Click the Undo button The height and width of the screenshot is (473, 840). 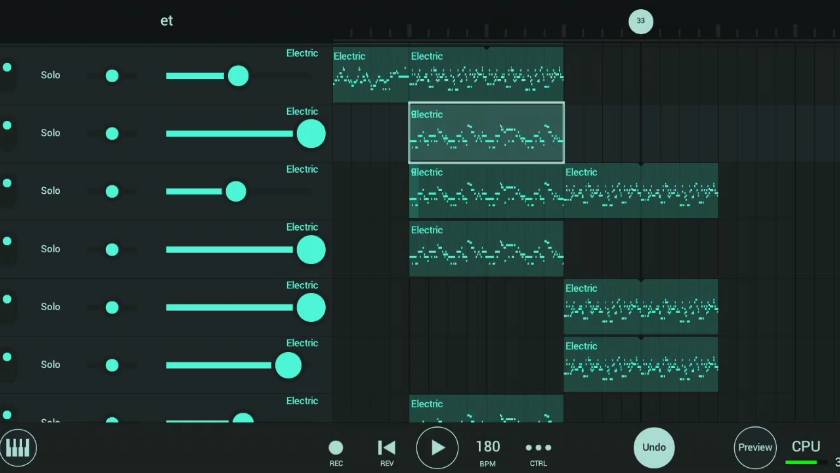(x=654, y=447)
